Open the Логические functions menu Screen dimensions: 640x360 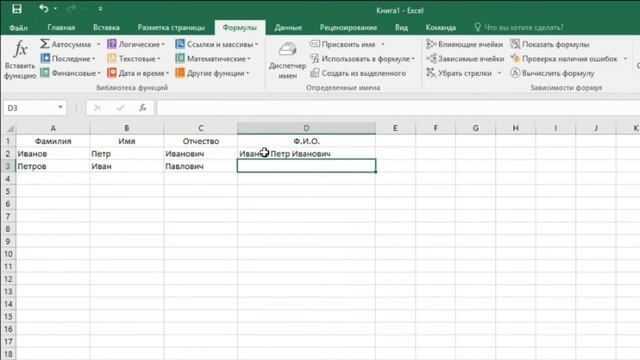click(x=136, y=44)
